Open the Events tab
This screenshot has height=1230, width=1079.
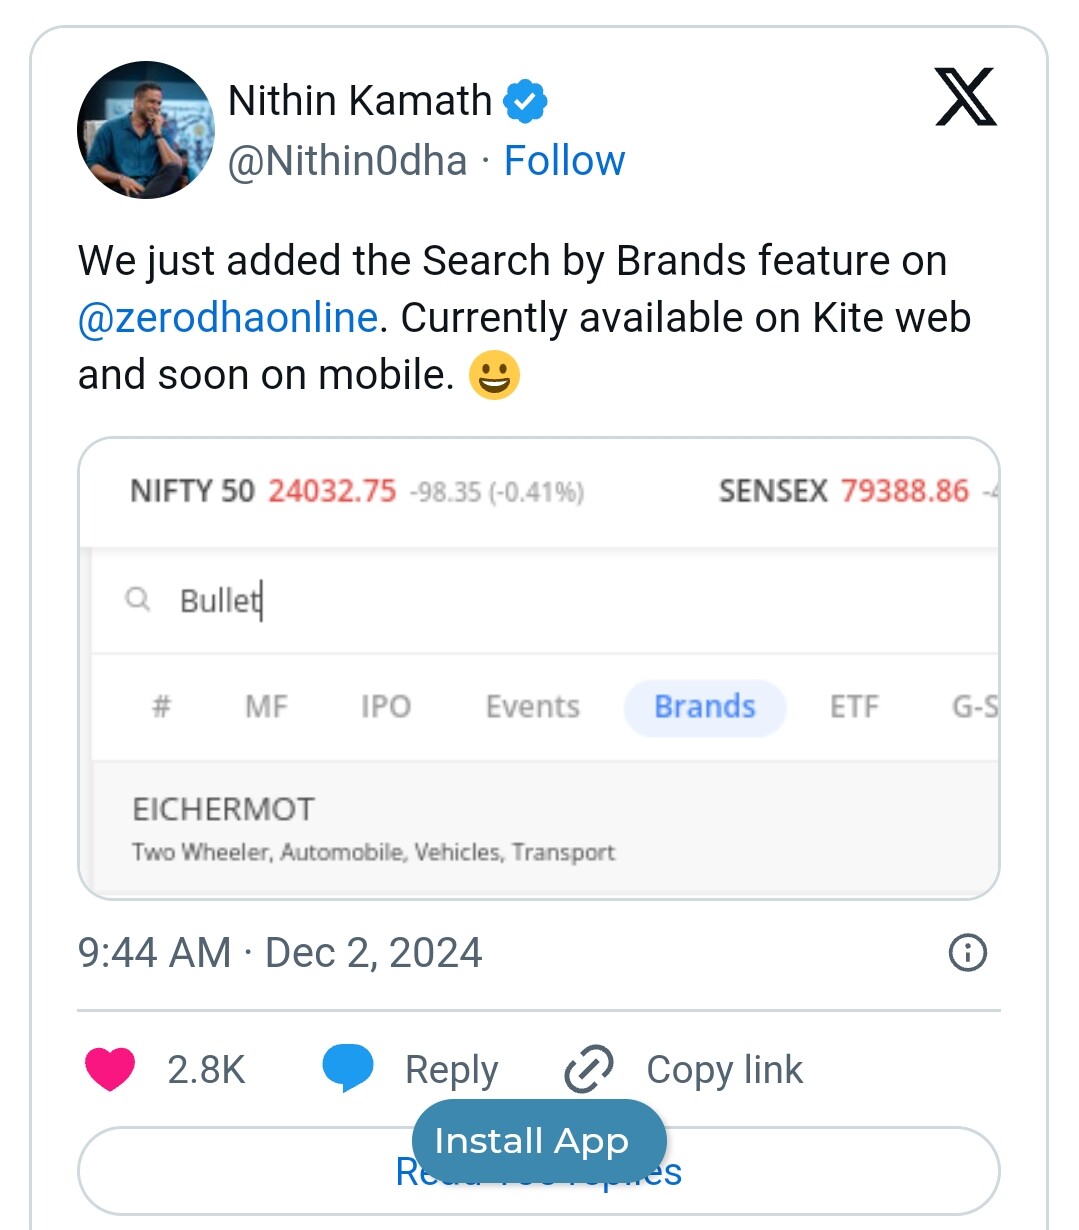tap(533, 707)
